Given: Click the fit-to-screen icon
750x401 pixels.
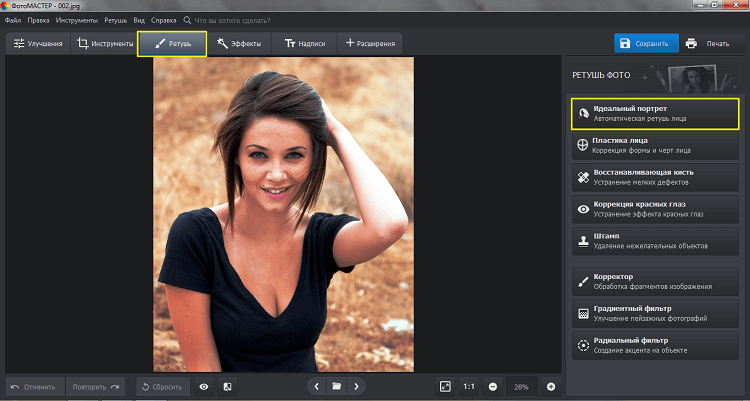Looking at the screenshot, I should pos(445,386).
